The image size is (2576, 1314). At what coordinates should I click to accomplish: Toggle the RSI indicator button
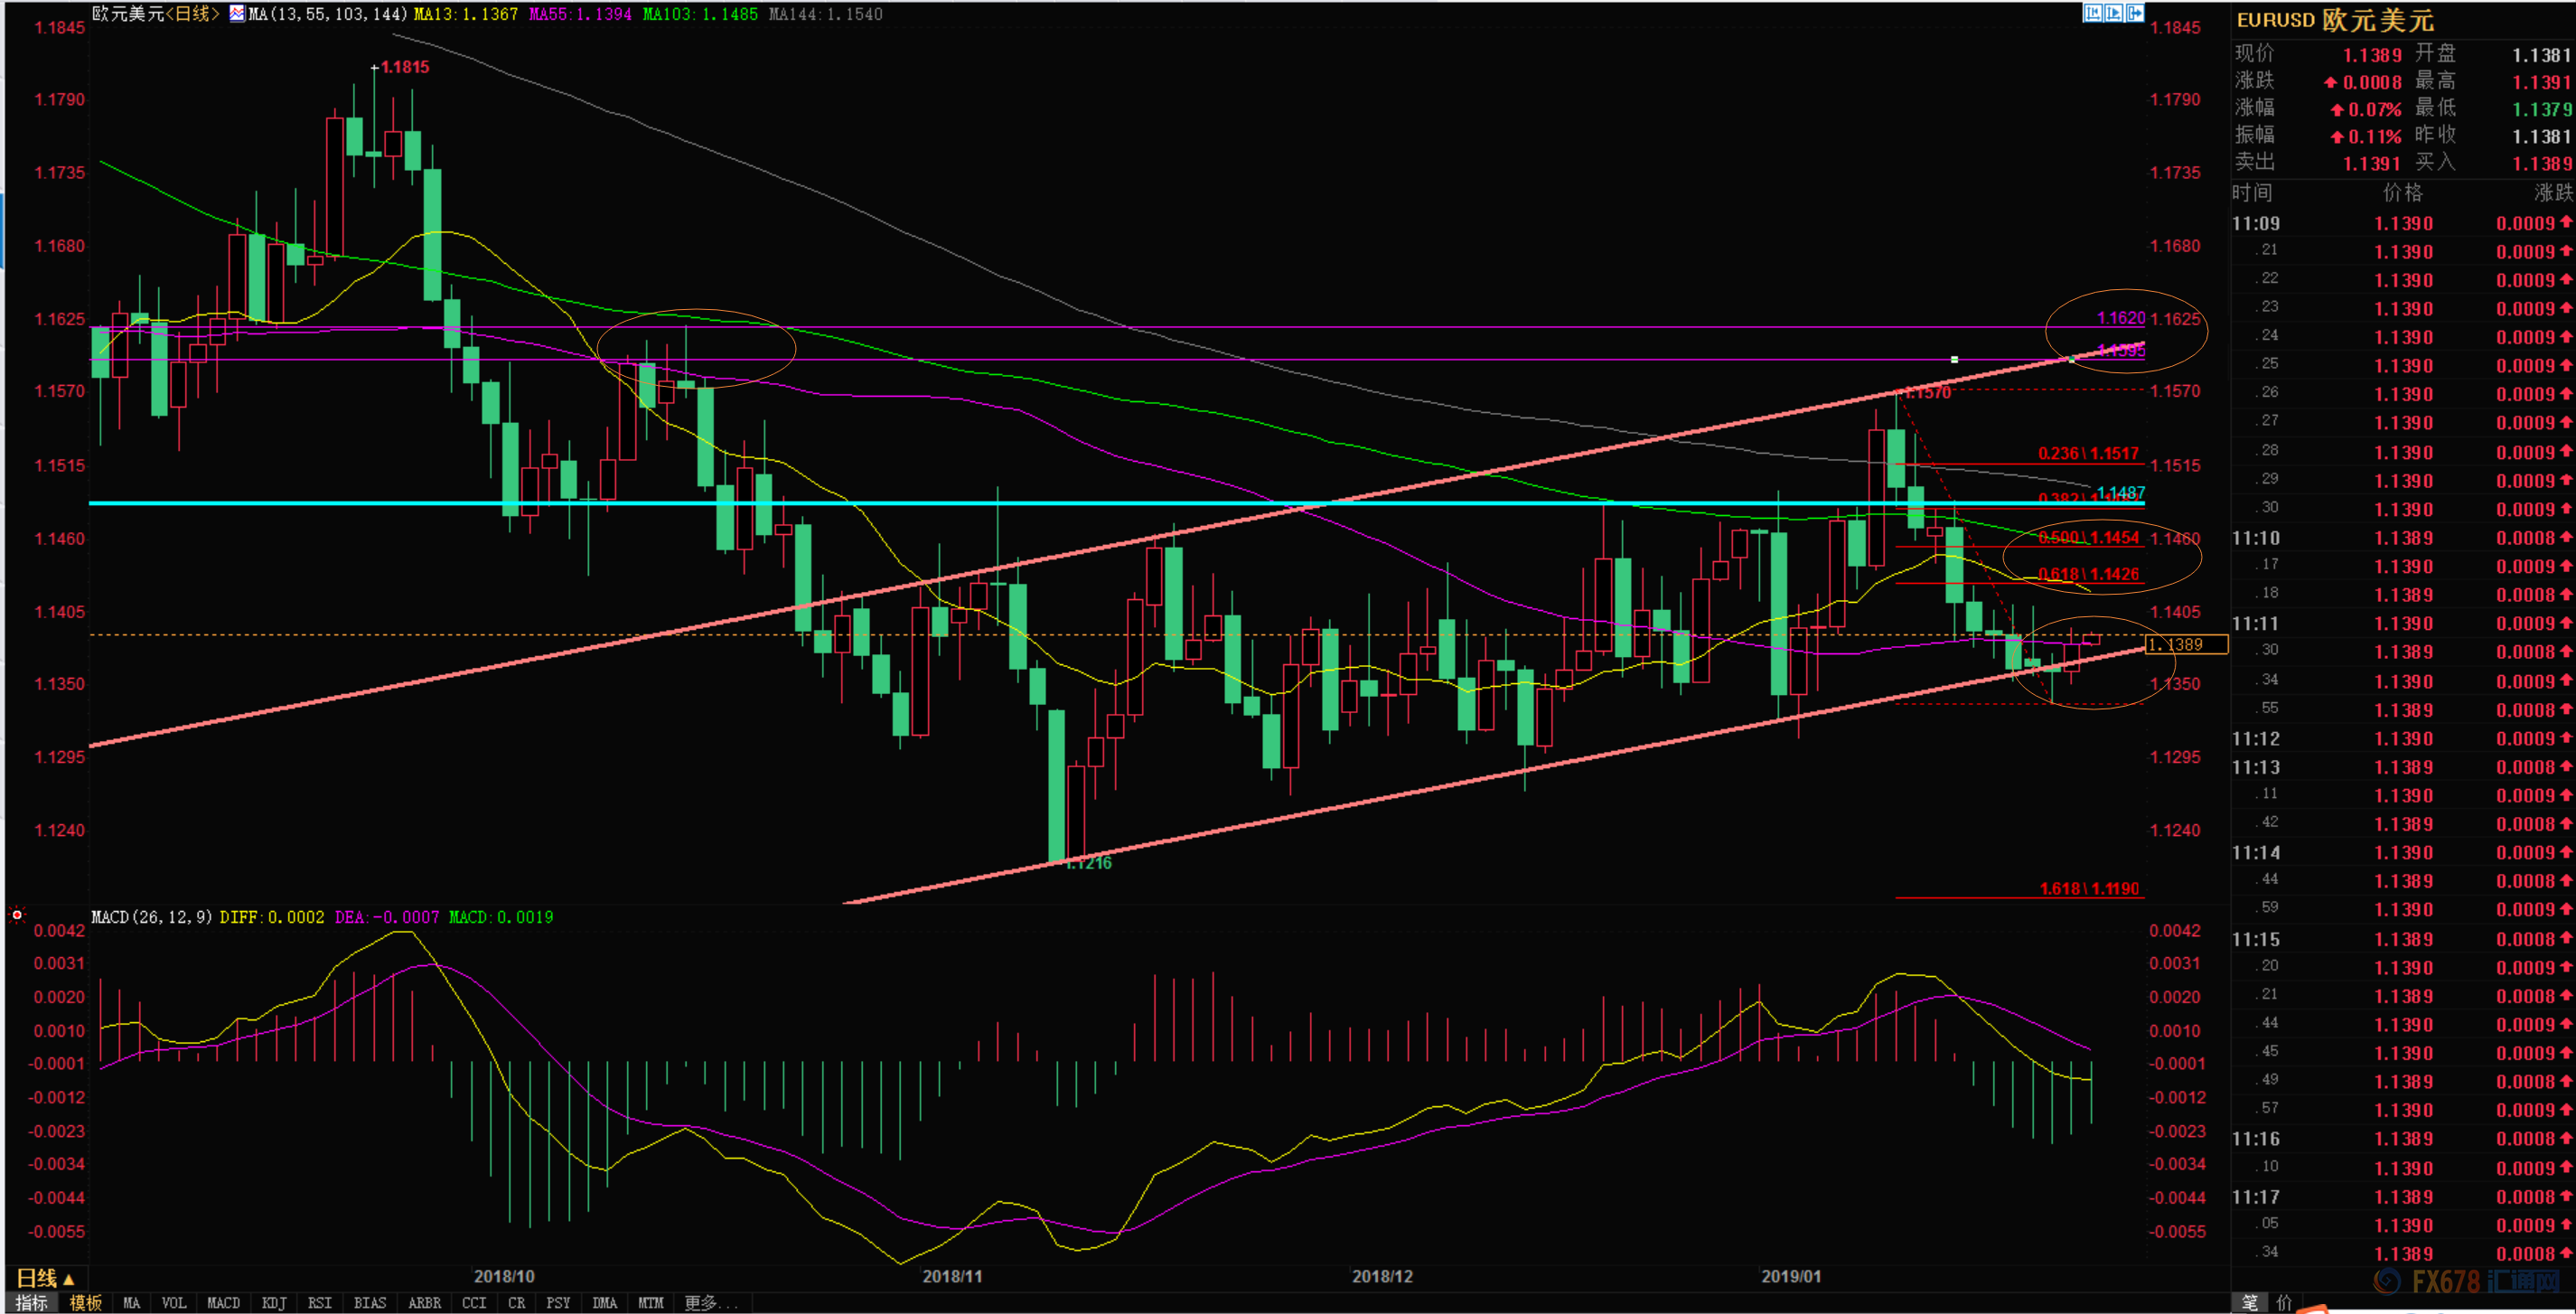pyautogui.click(x=319, y=1303)
